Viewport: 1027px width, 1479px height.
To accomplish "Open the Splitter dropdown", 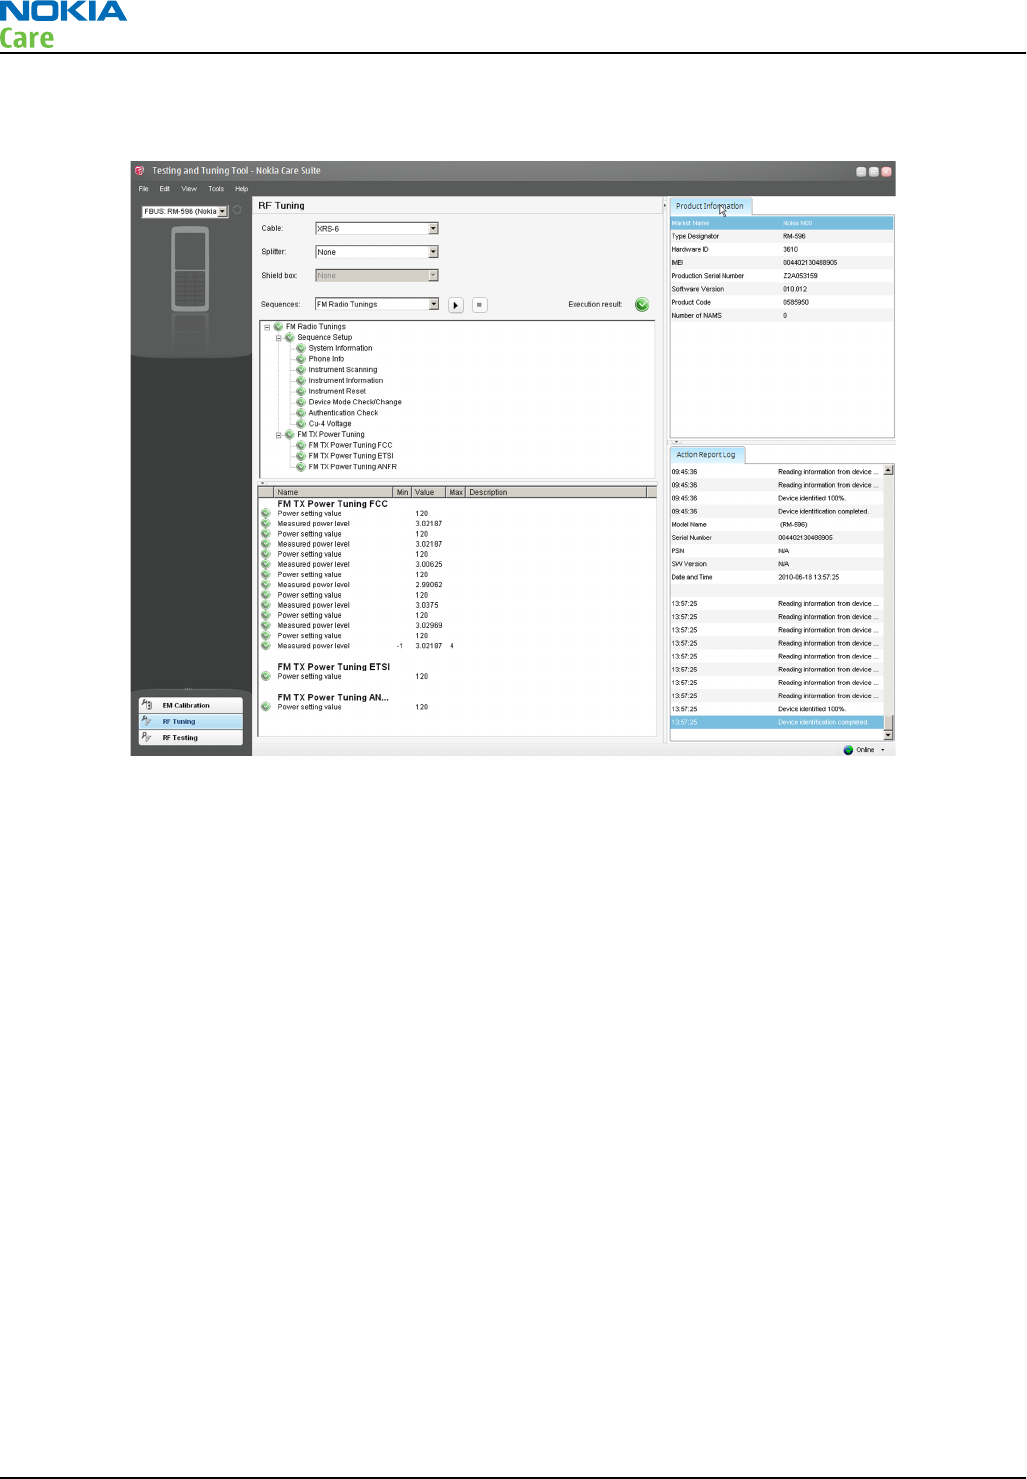I will click(433, 252).
